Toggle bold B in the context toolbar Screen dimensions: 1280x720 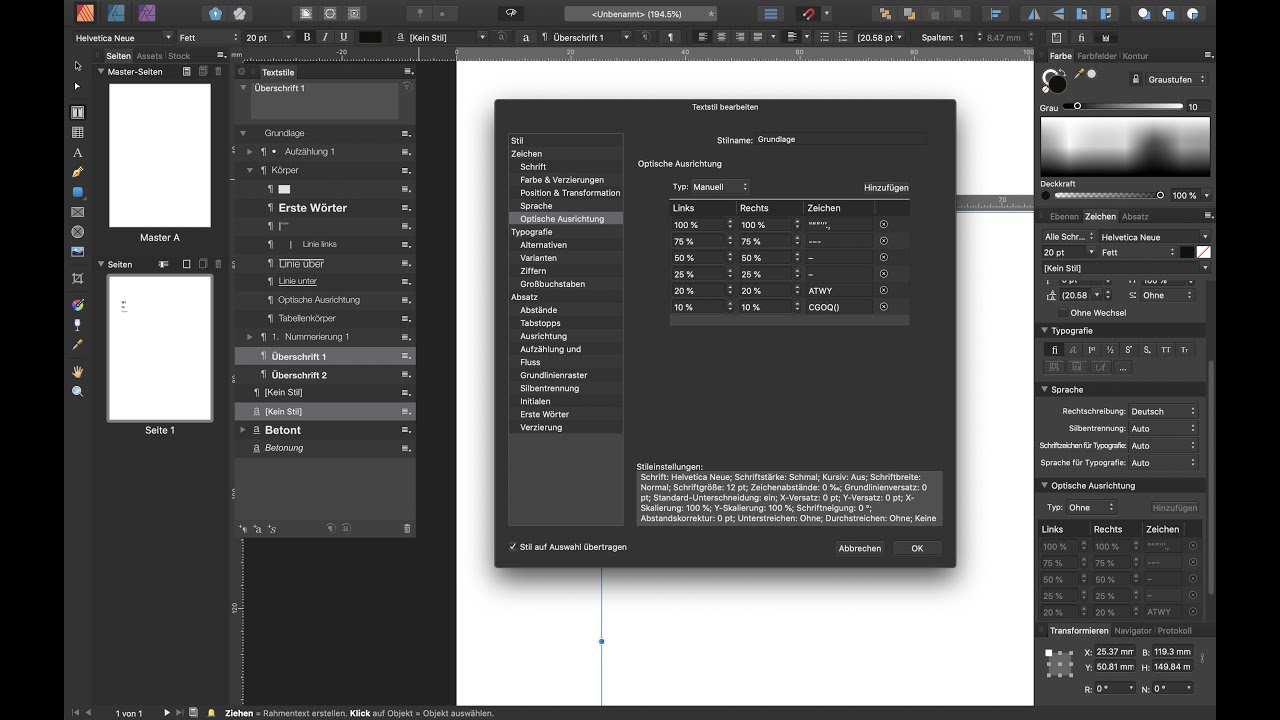tap(307, 37)
